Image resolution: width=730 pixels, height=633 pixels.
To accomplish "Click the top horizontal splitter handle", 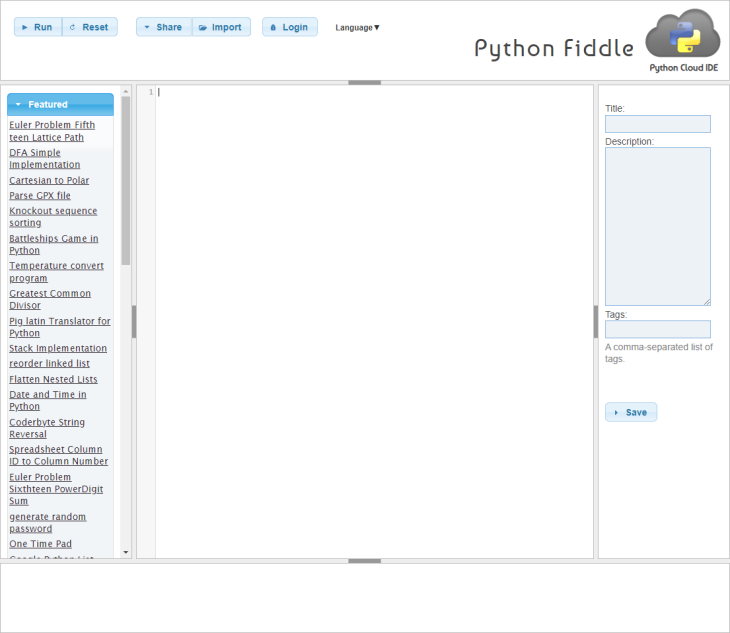I will click(364, 82).
